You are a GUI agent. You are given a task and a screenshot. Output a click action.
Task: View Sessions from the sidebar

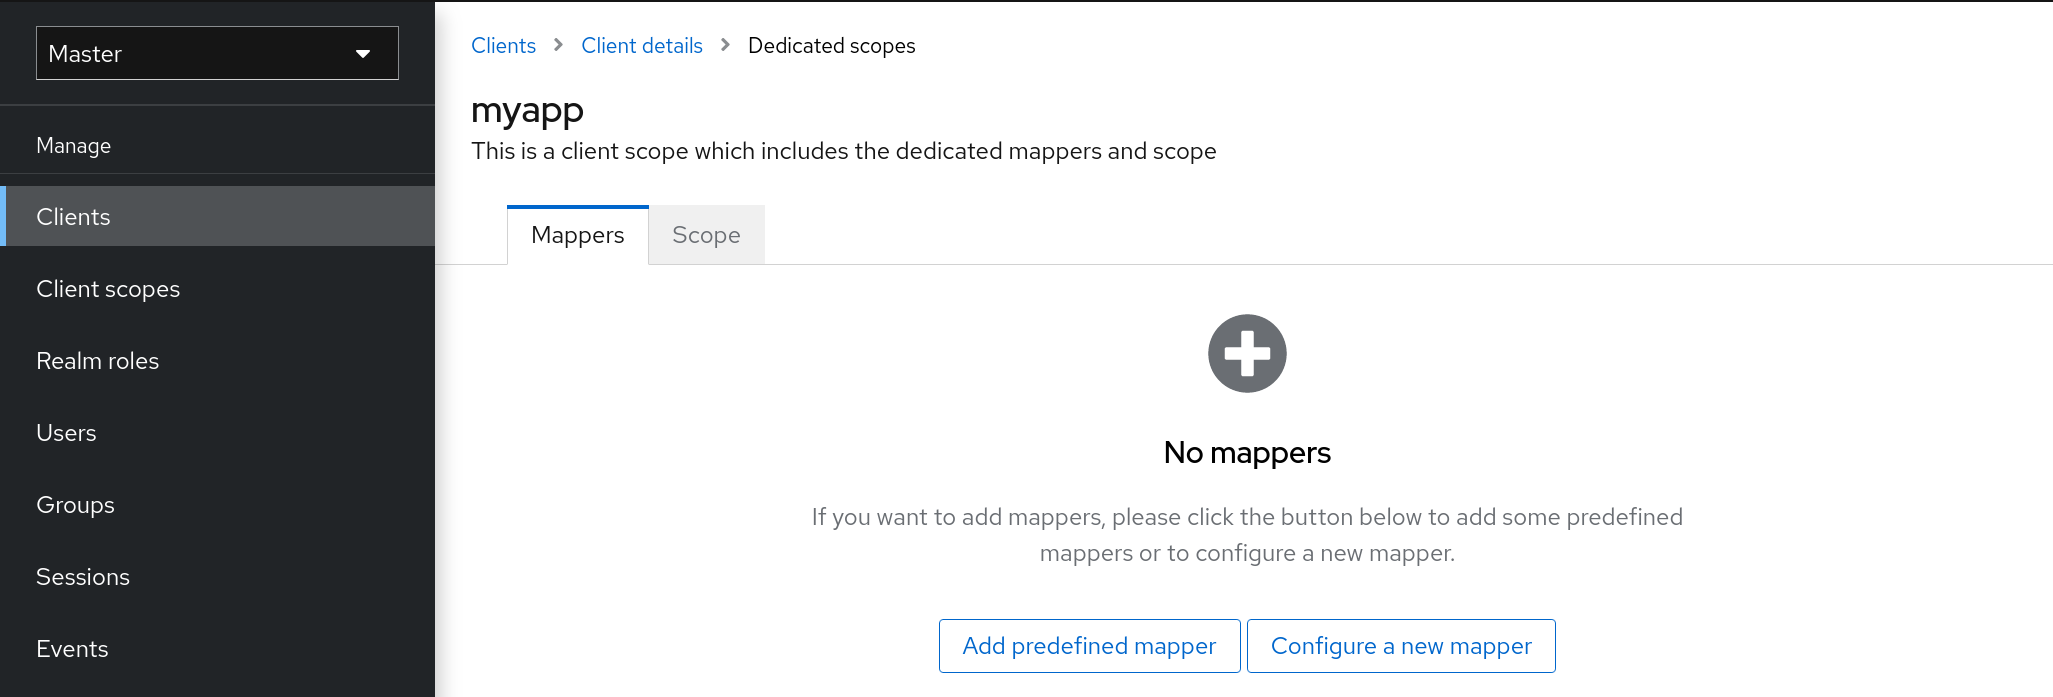click(83, 577)
